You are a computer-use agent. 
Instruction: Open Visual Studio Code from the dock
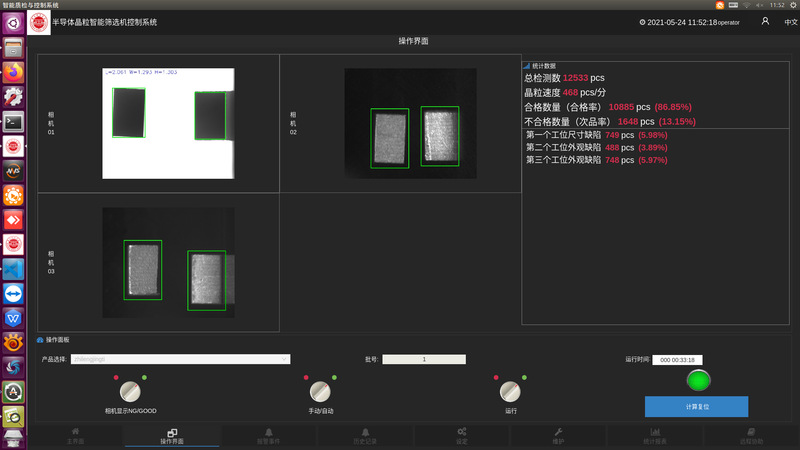click(14, 268)
